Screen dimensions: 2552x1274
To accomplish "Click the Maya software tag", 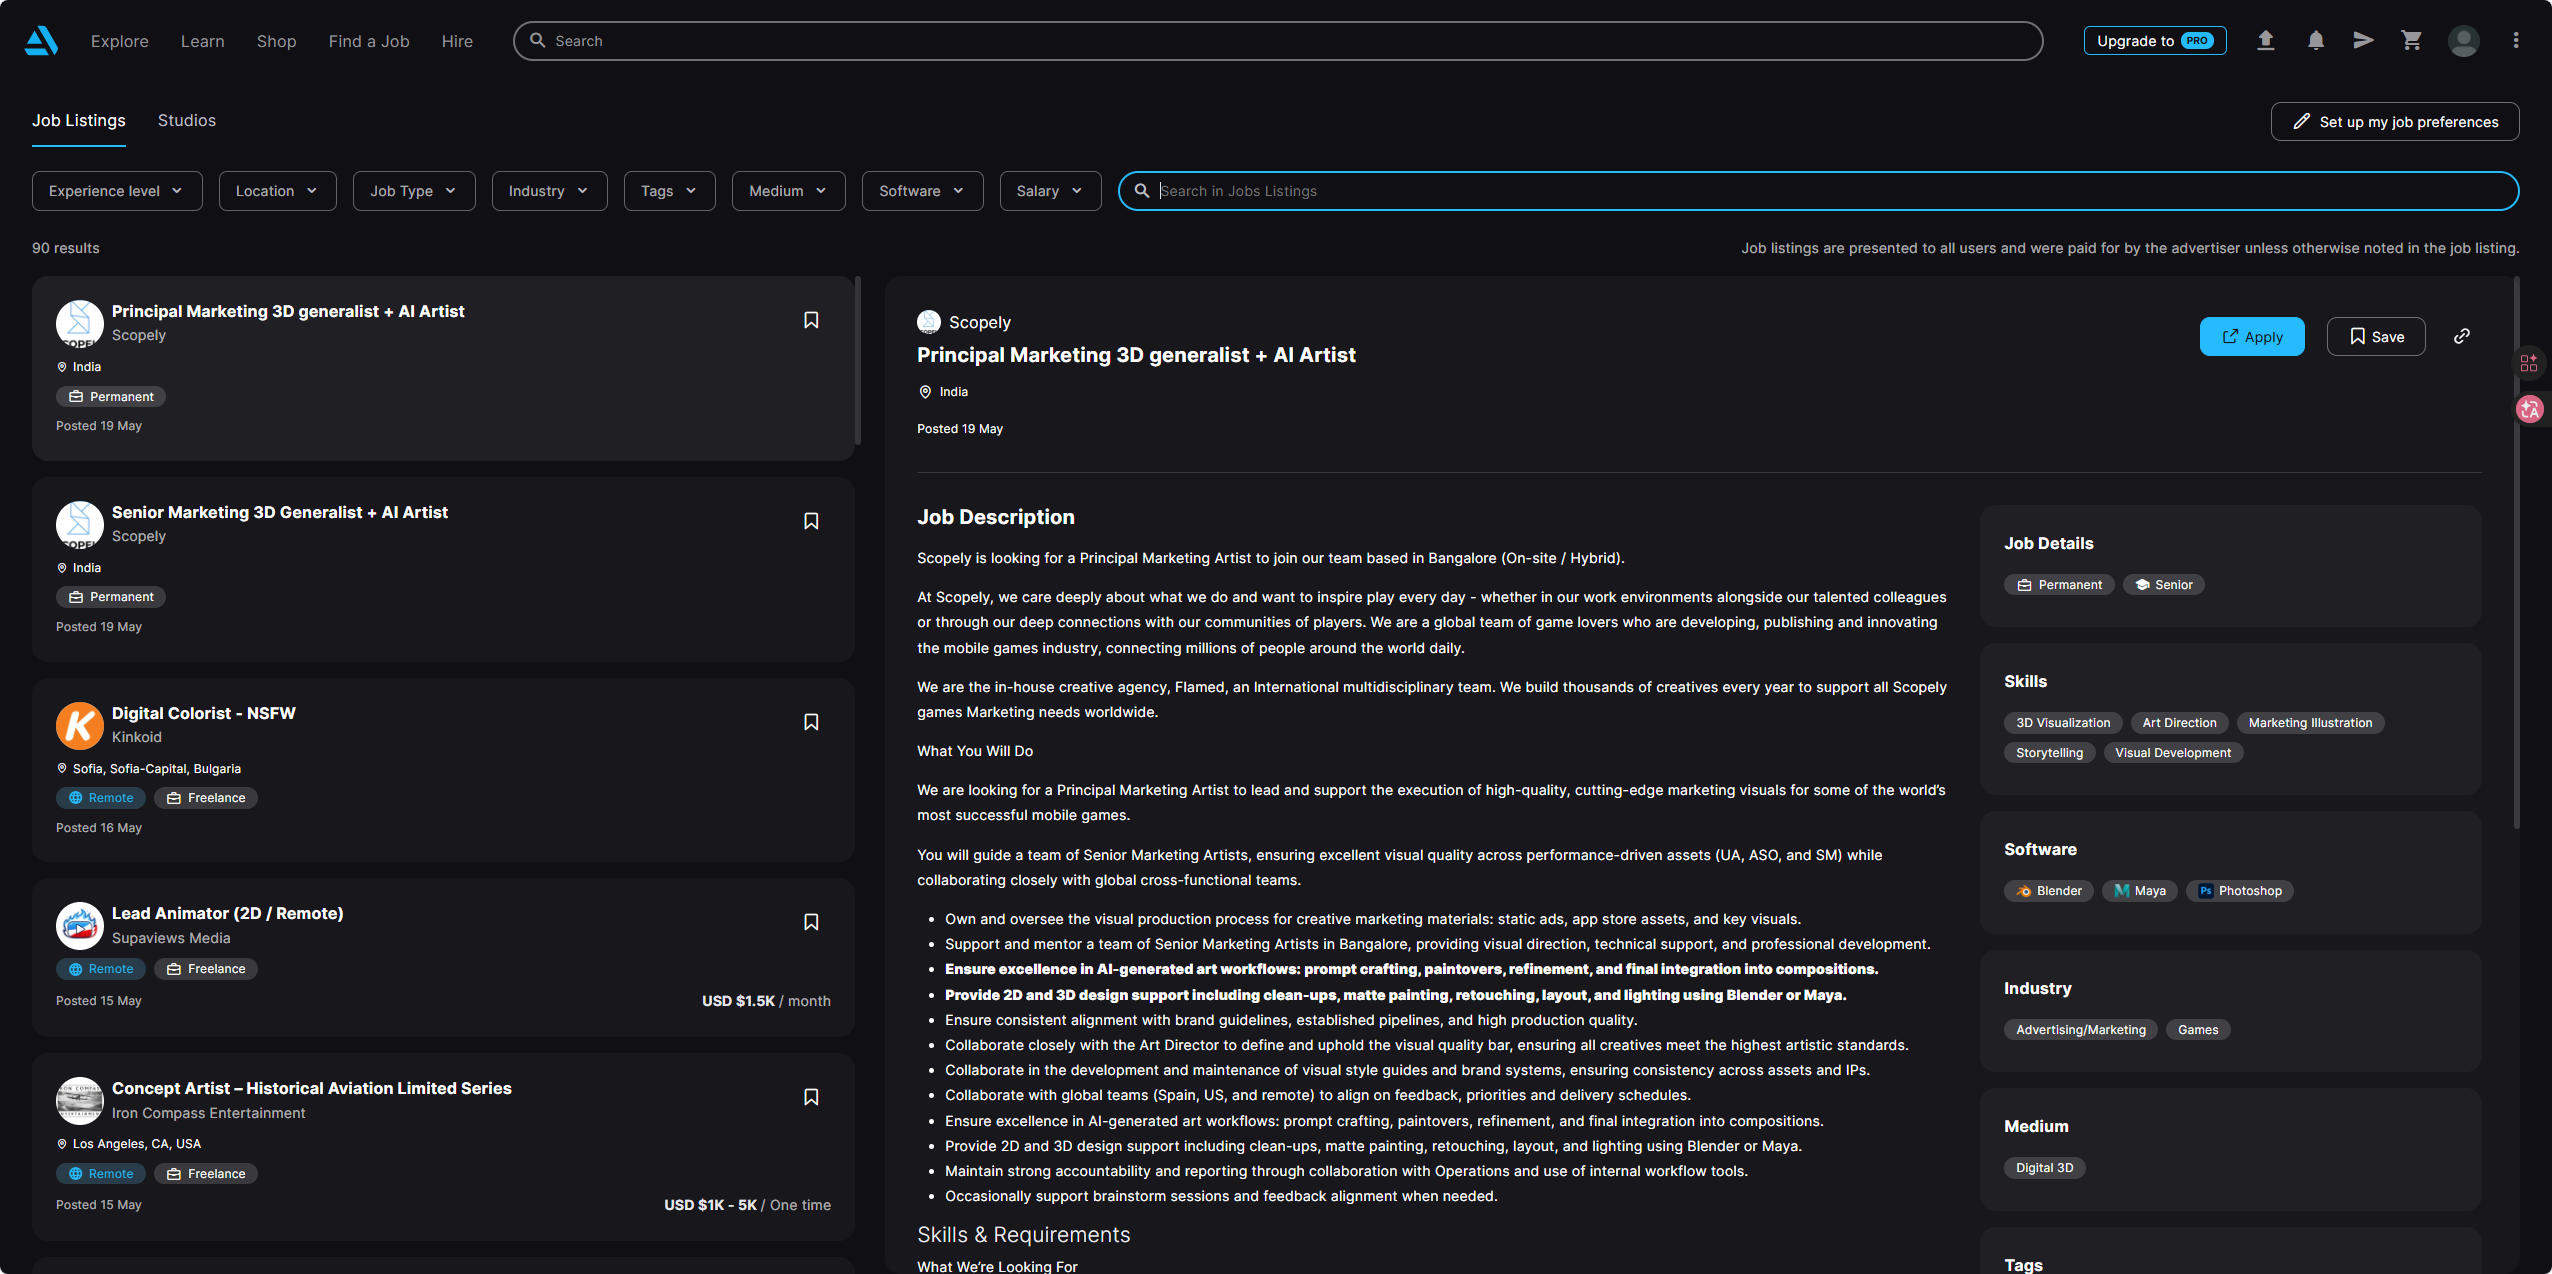I will [2140, 891].
